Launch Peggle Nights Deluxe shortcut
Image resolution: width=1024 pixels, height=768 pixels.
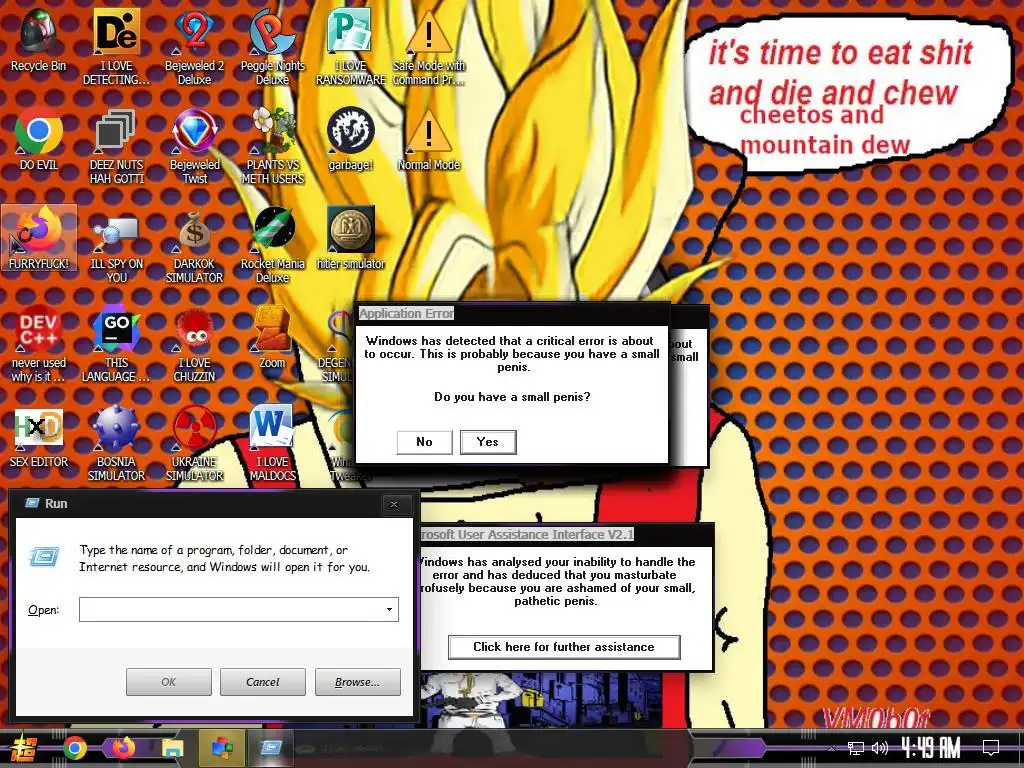tap(272, 46)
